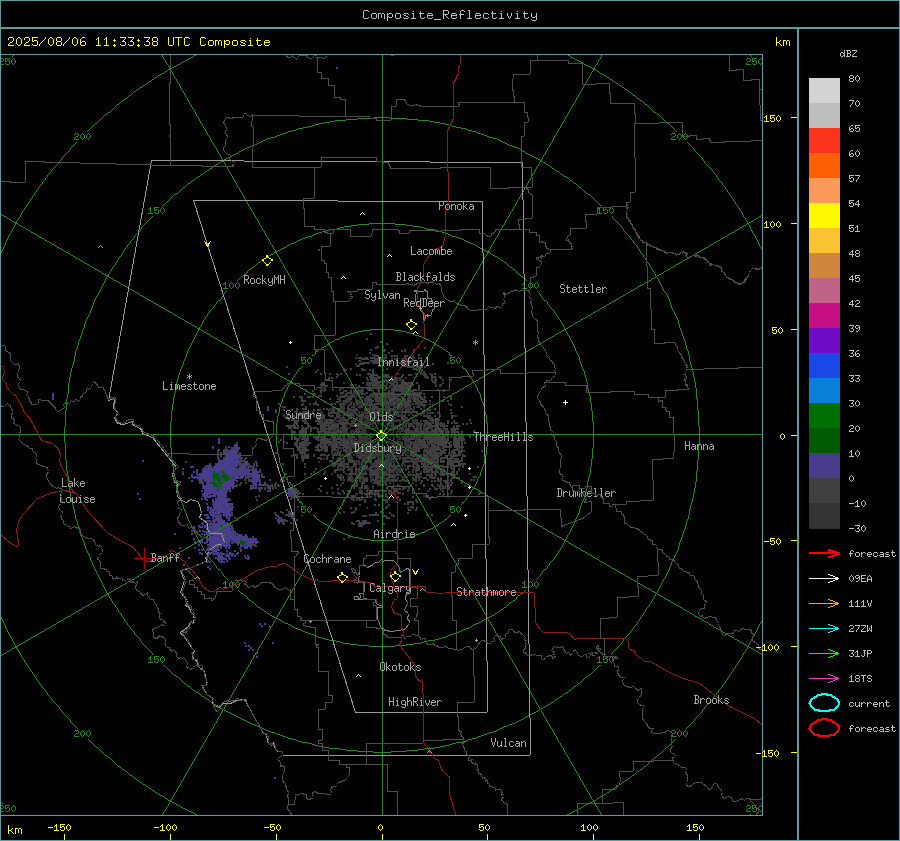Click the green 31JP arrow icon
Image resolution: width=900 pixels, height=841 pixels.
824,653
